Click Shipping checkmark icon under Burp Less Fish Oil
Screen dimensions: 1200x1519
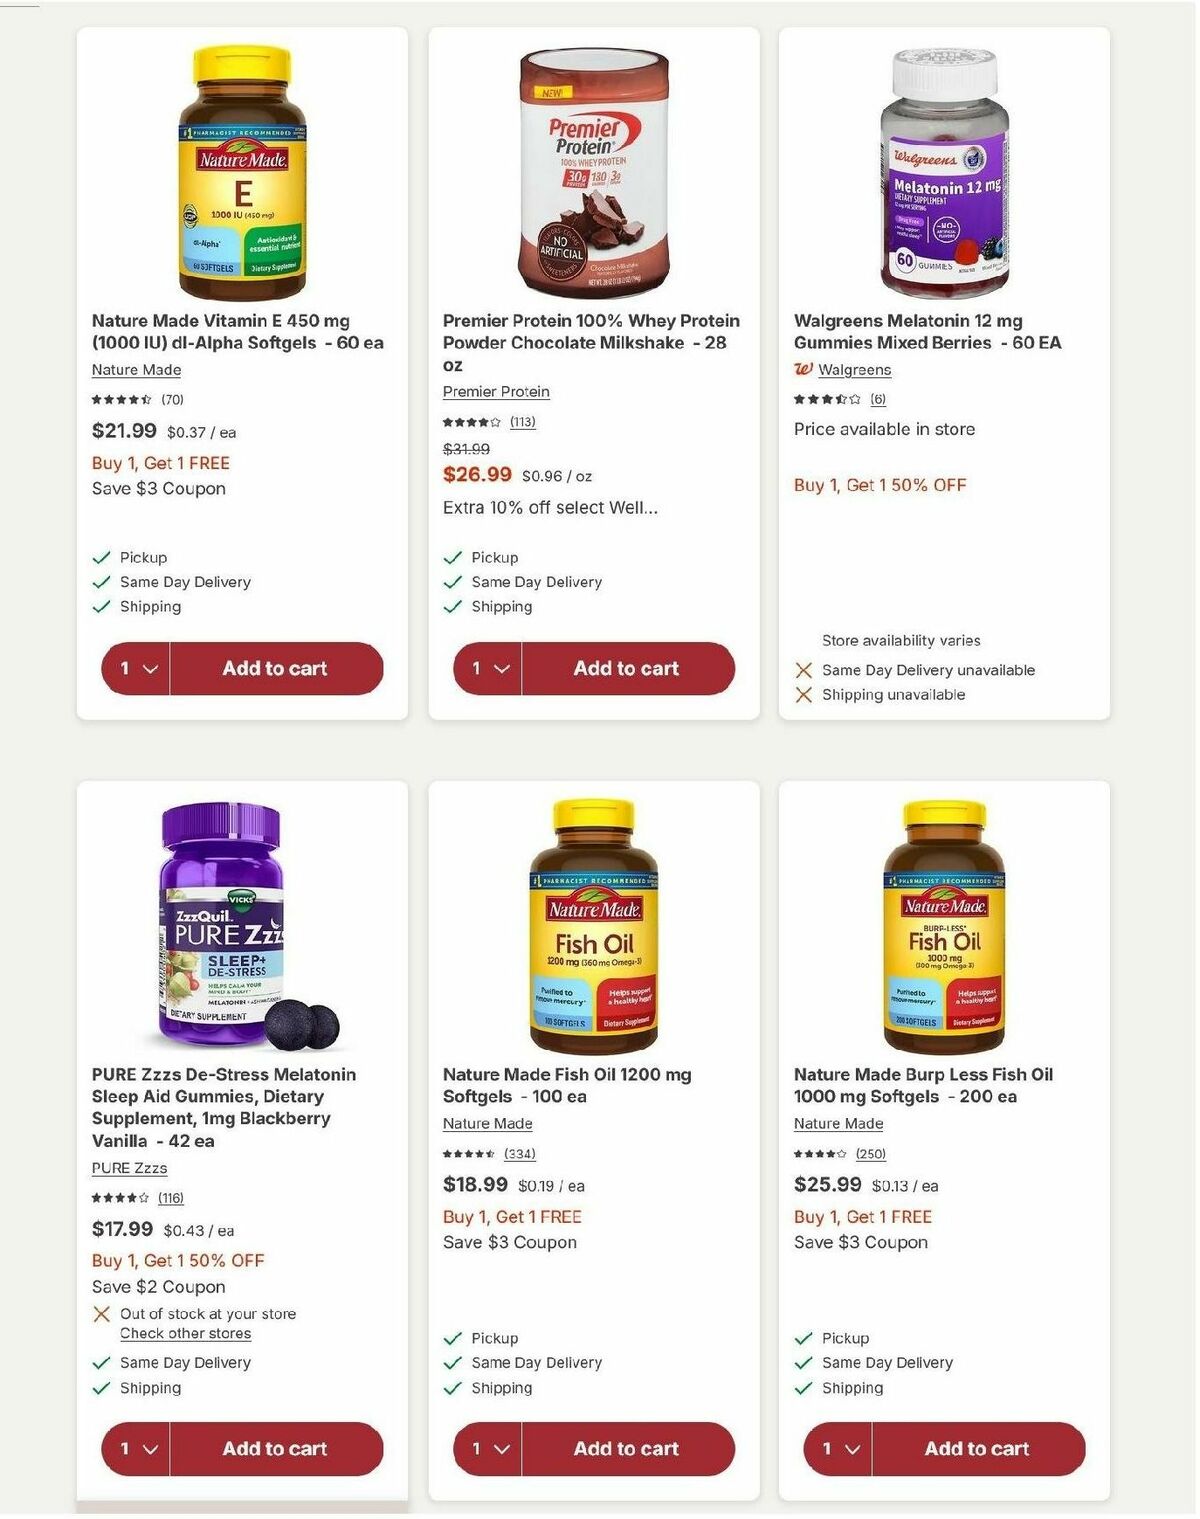coord(802,1388)
